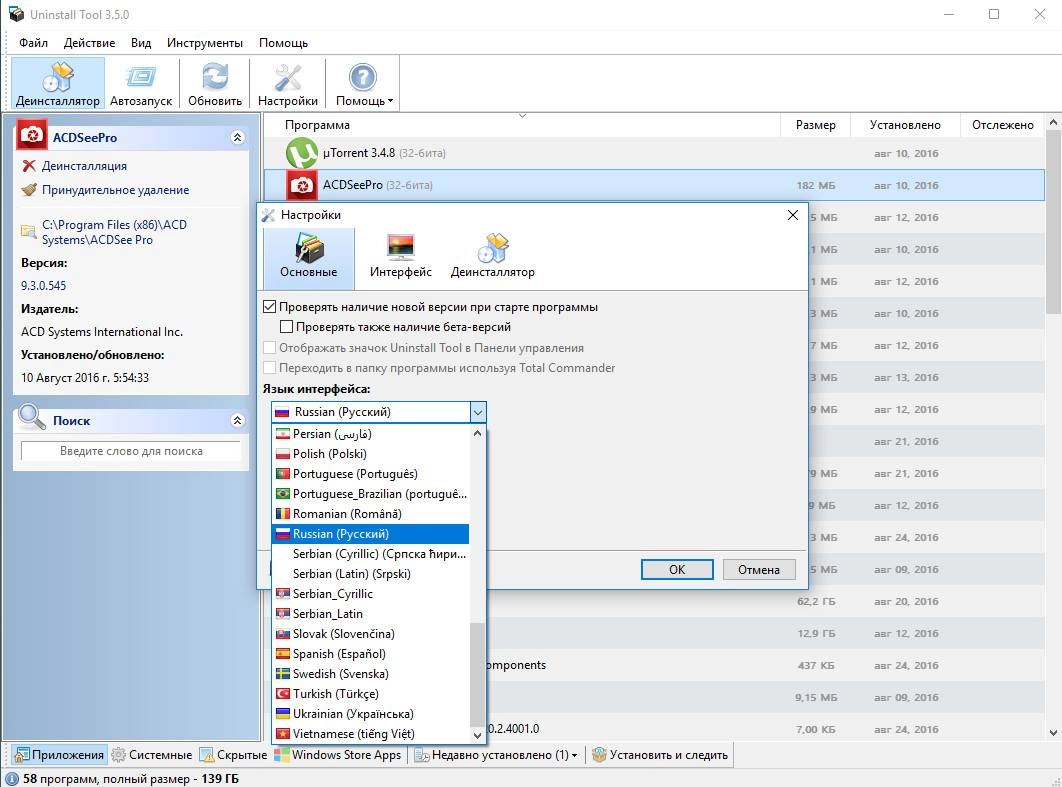Viewport: 1062px width, 787px height.
Task: Choose Serbian_Latin language entry
Action: (370, 614)
